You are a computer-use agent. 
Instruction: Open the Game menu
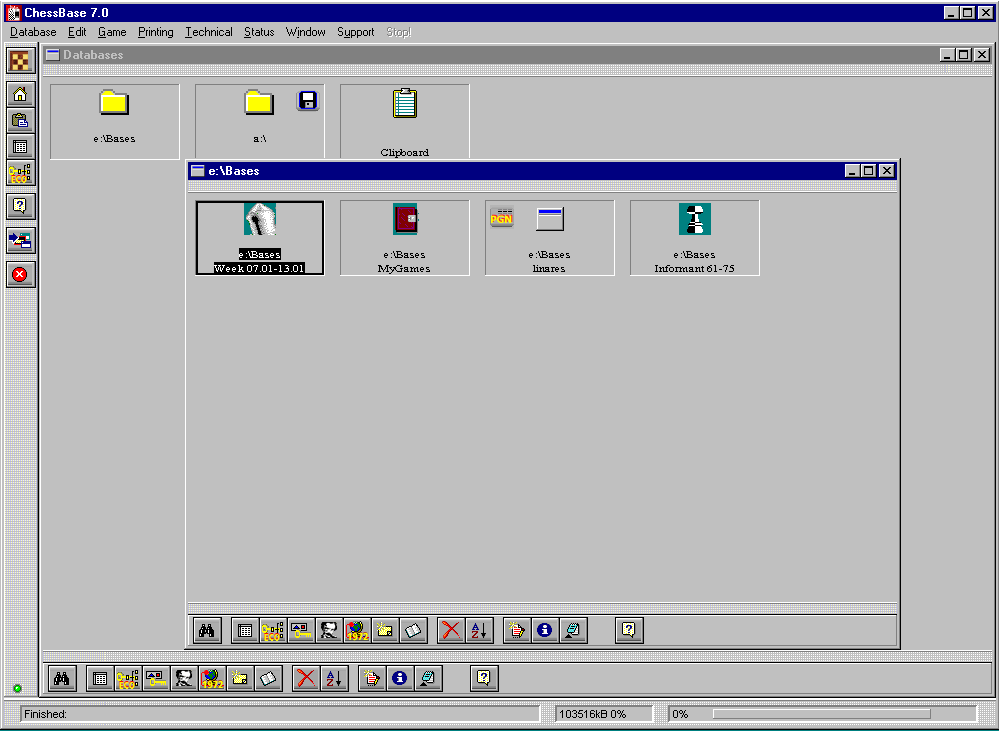tap(112, 32)
